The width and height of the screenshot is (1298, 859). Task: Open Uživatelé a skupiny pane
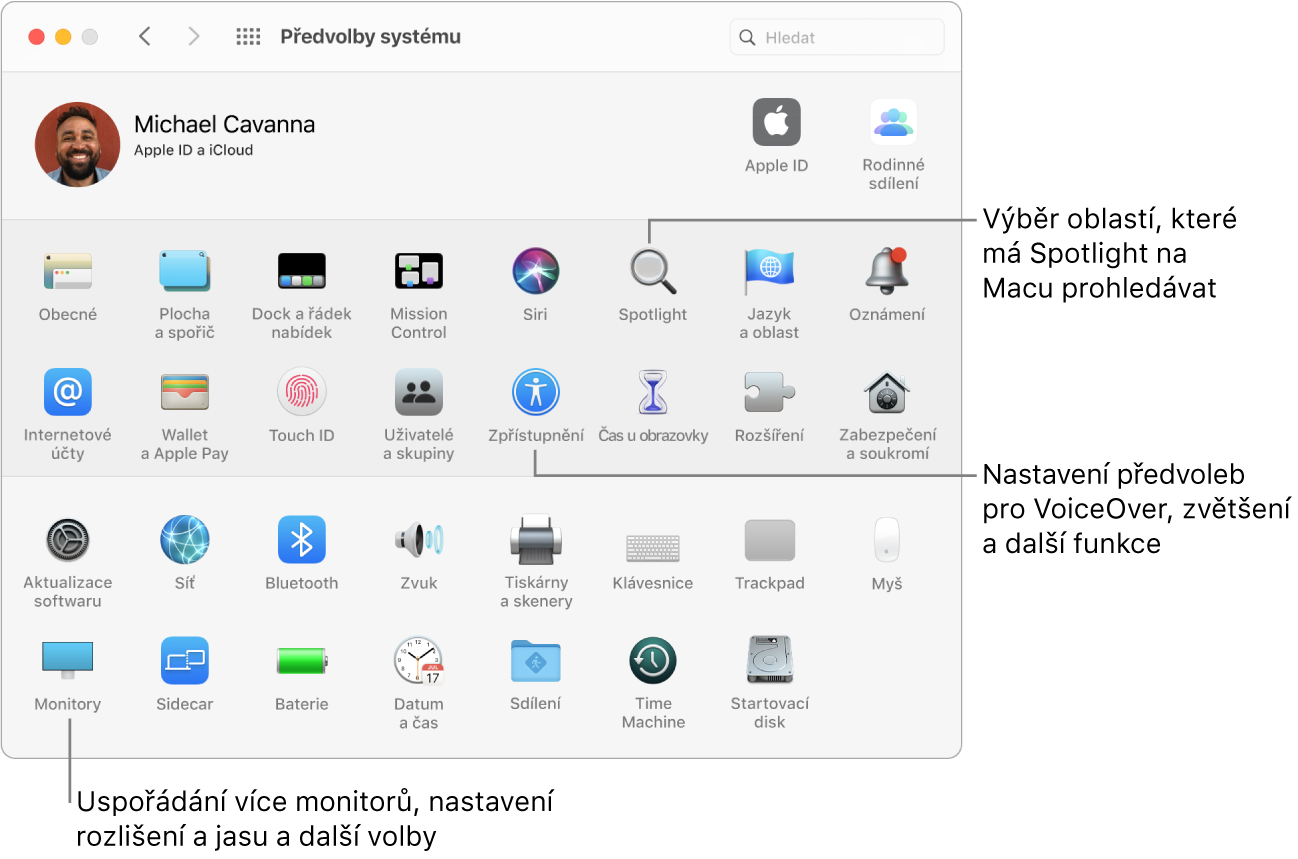tap(419, 392)
